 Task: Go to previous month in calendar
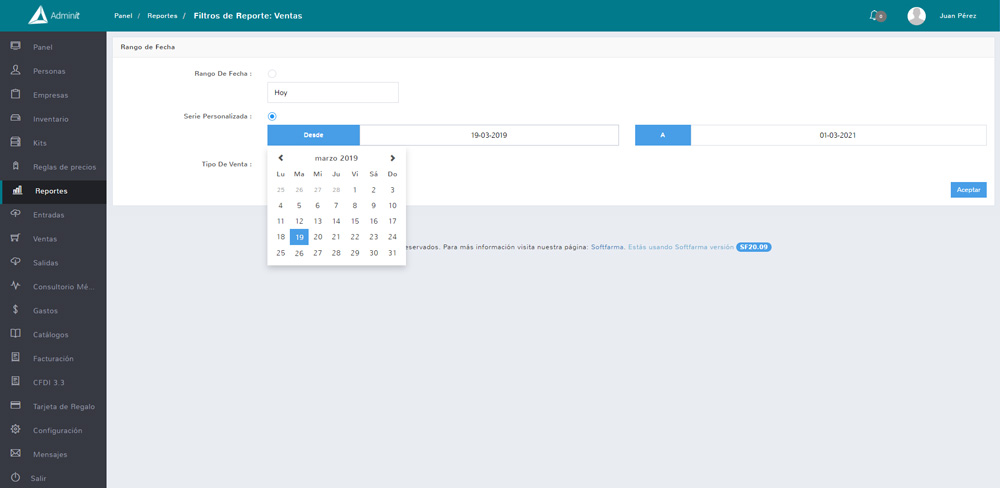[x=281, y=158]
